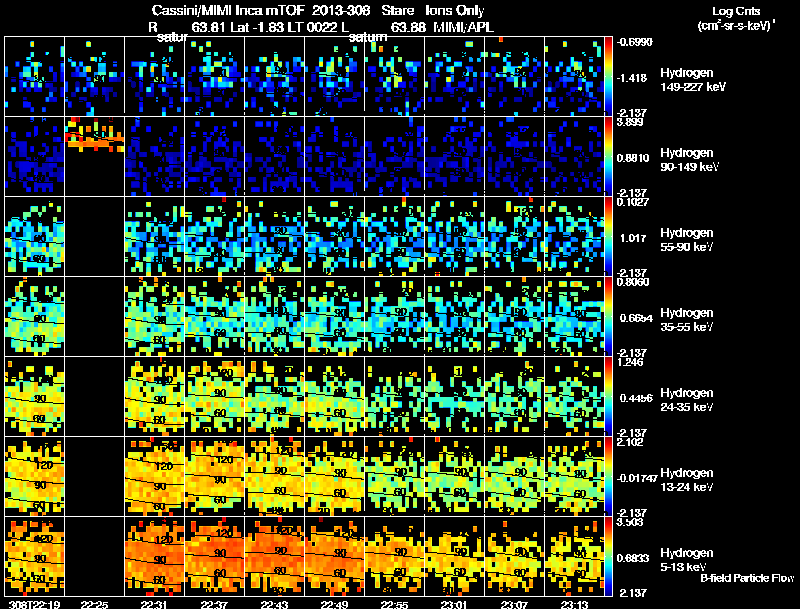This screenshot has width=800, height=609.
Task: Click the 22:49 time label
Action: pyautogui.click(x=335, y=605)
